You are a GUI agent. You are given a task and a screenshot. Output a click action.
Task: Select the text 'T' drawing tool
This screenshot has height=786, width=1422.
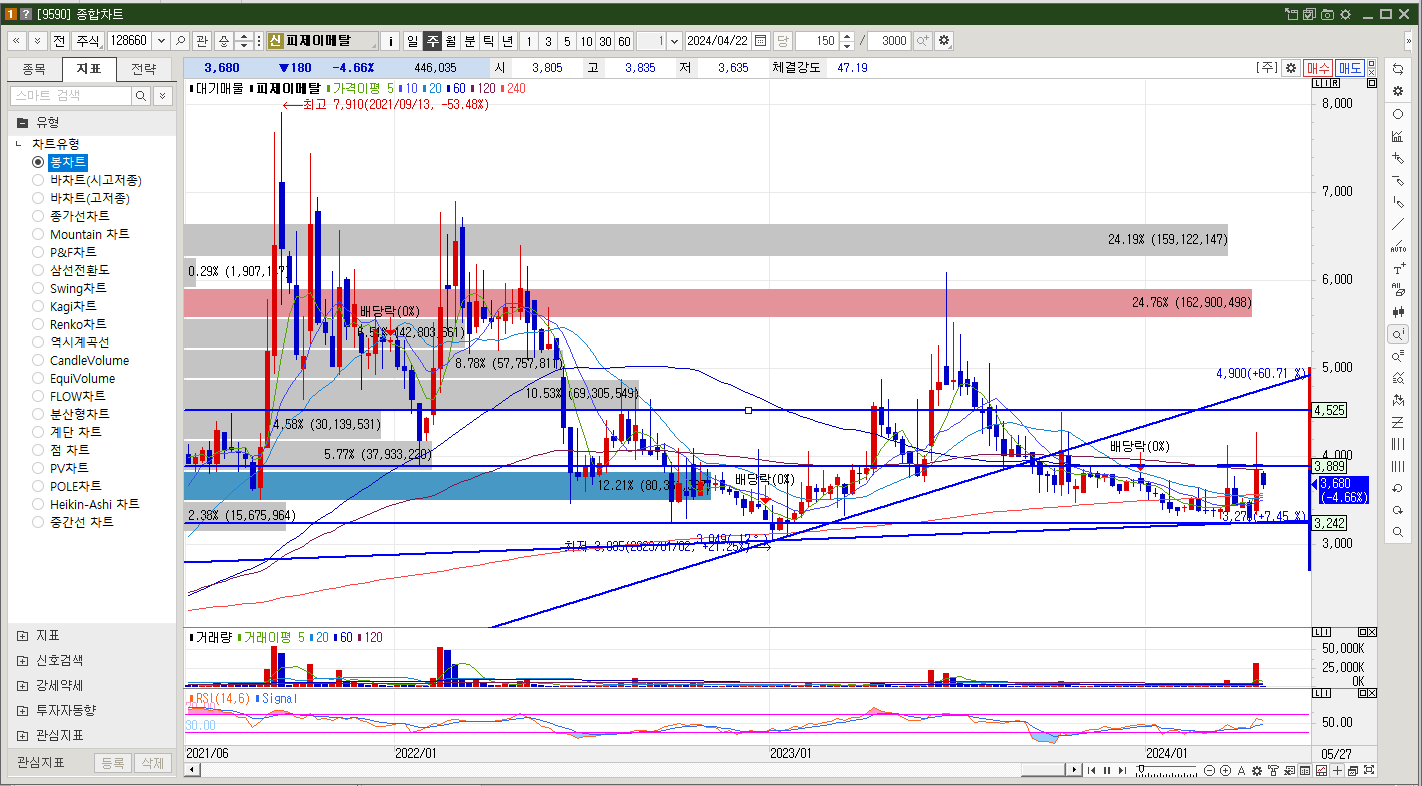click(x=1398, y=268)
